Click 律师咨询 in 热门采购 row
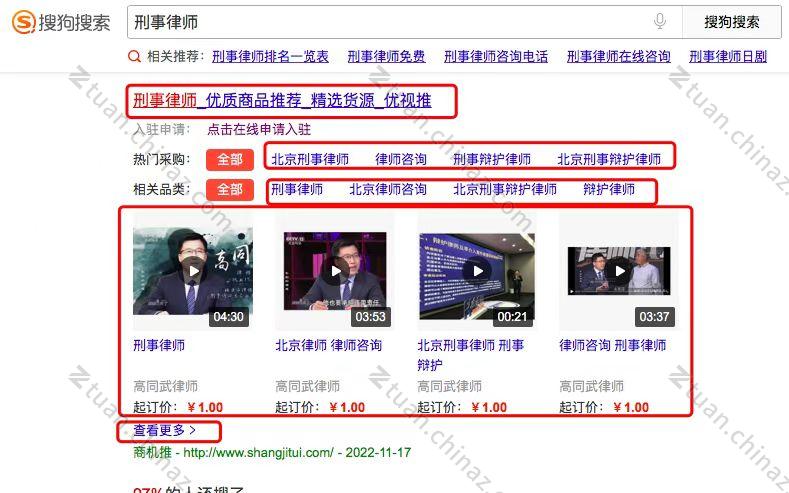 click(401, 159)
